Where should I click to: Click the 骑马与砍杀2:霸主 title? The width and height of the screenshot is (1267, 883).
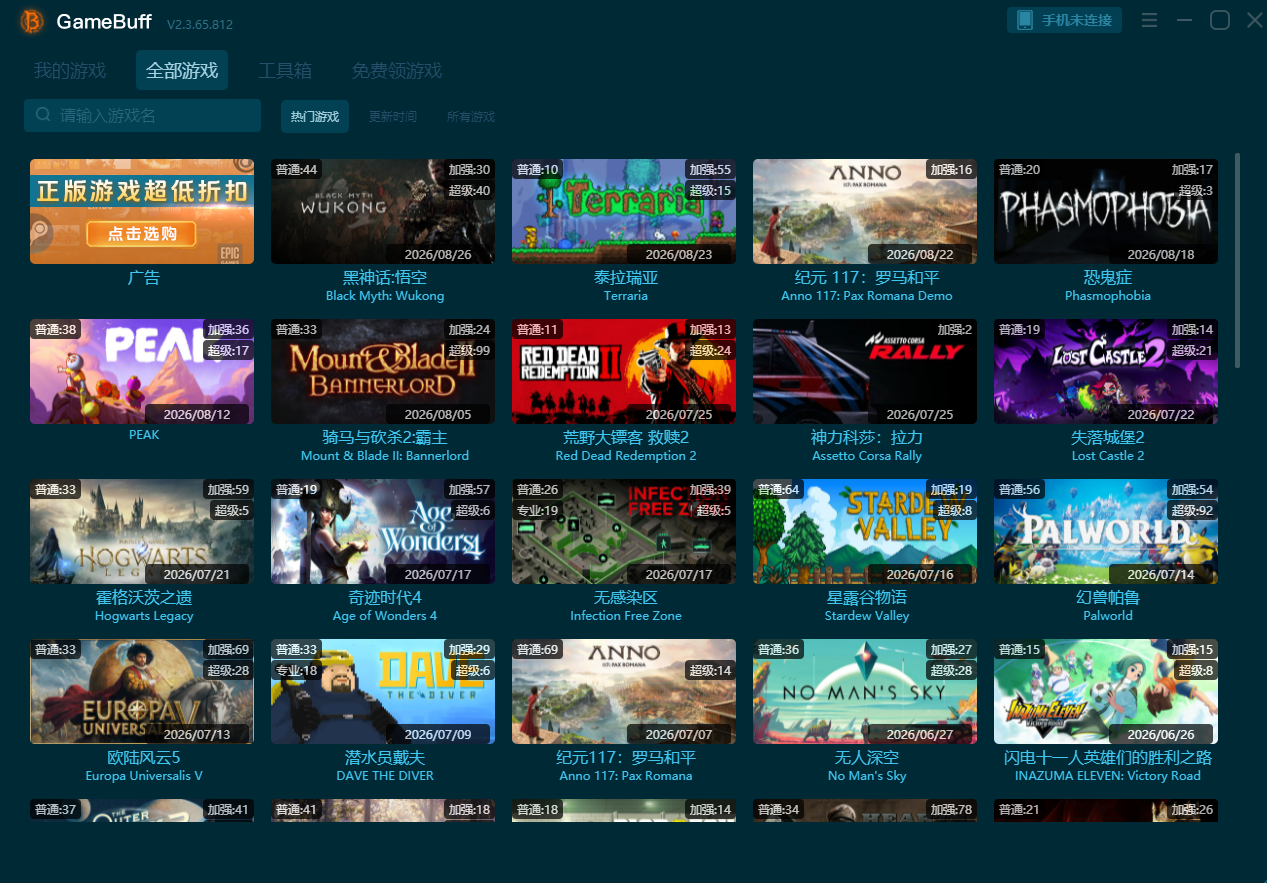coord(385,437)
